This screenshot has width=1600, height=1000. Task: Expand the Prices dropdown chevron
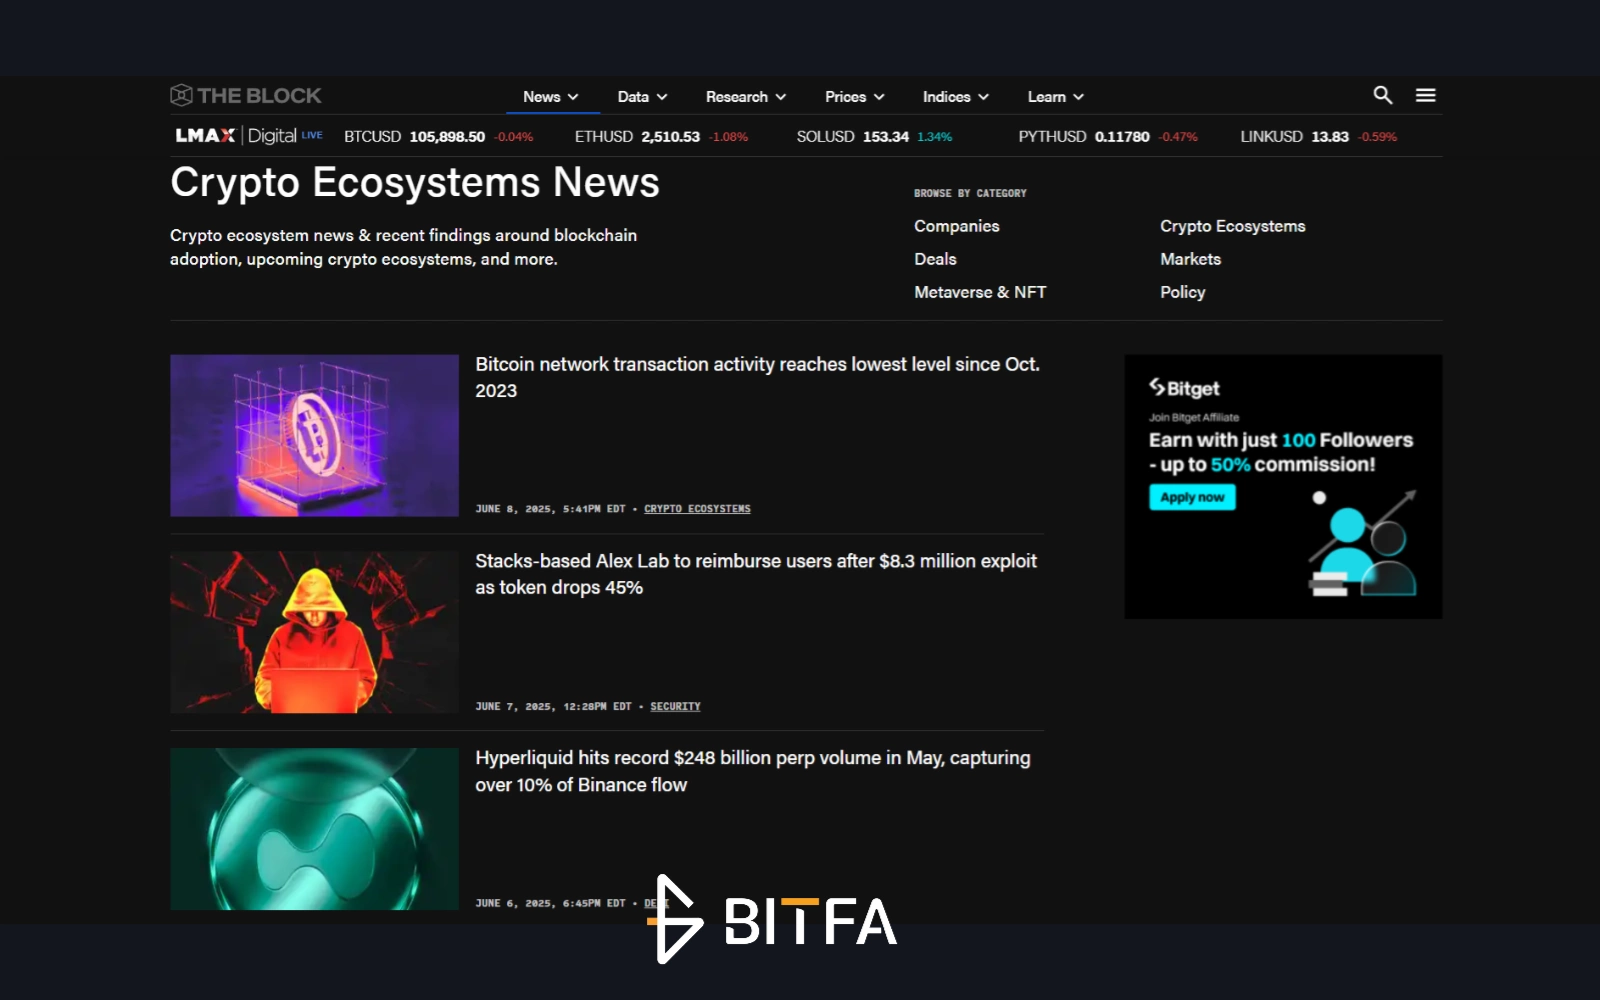(x=879, y=97)
